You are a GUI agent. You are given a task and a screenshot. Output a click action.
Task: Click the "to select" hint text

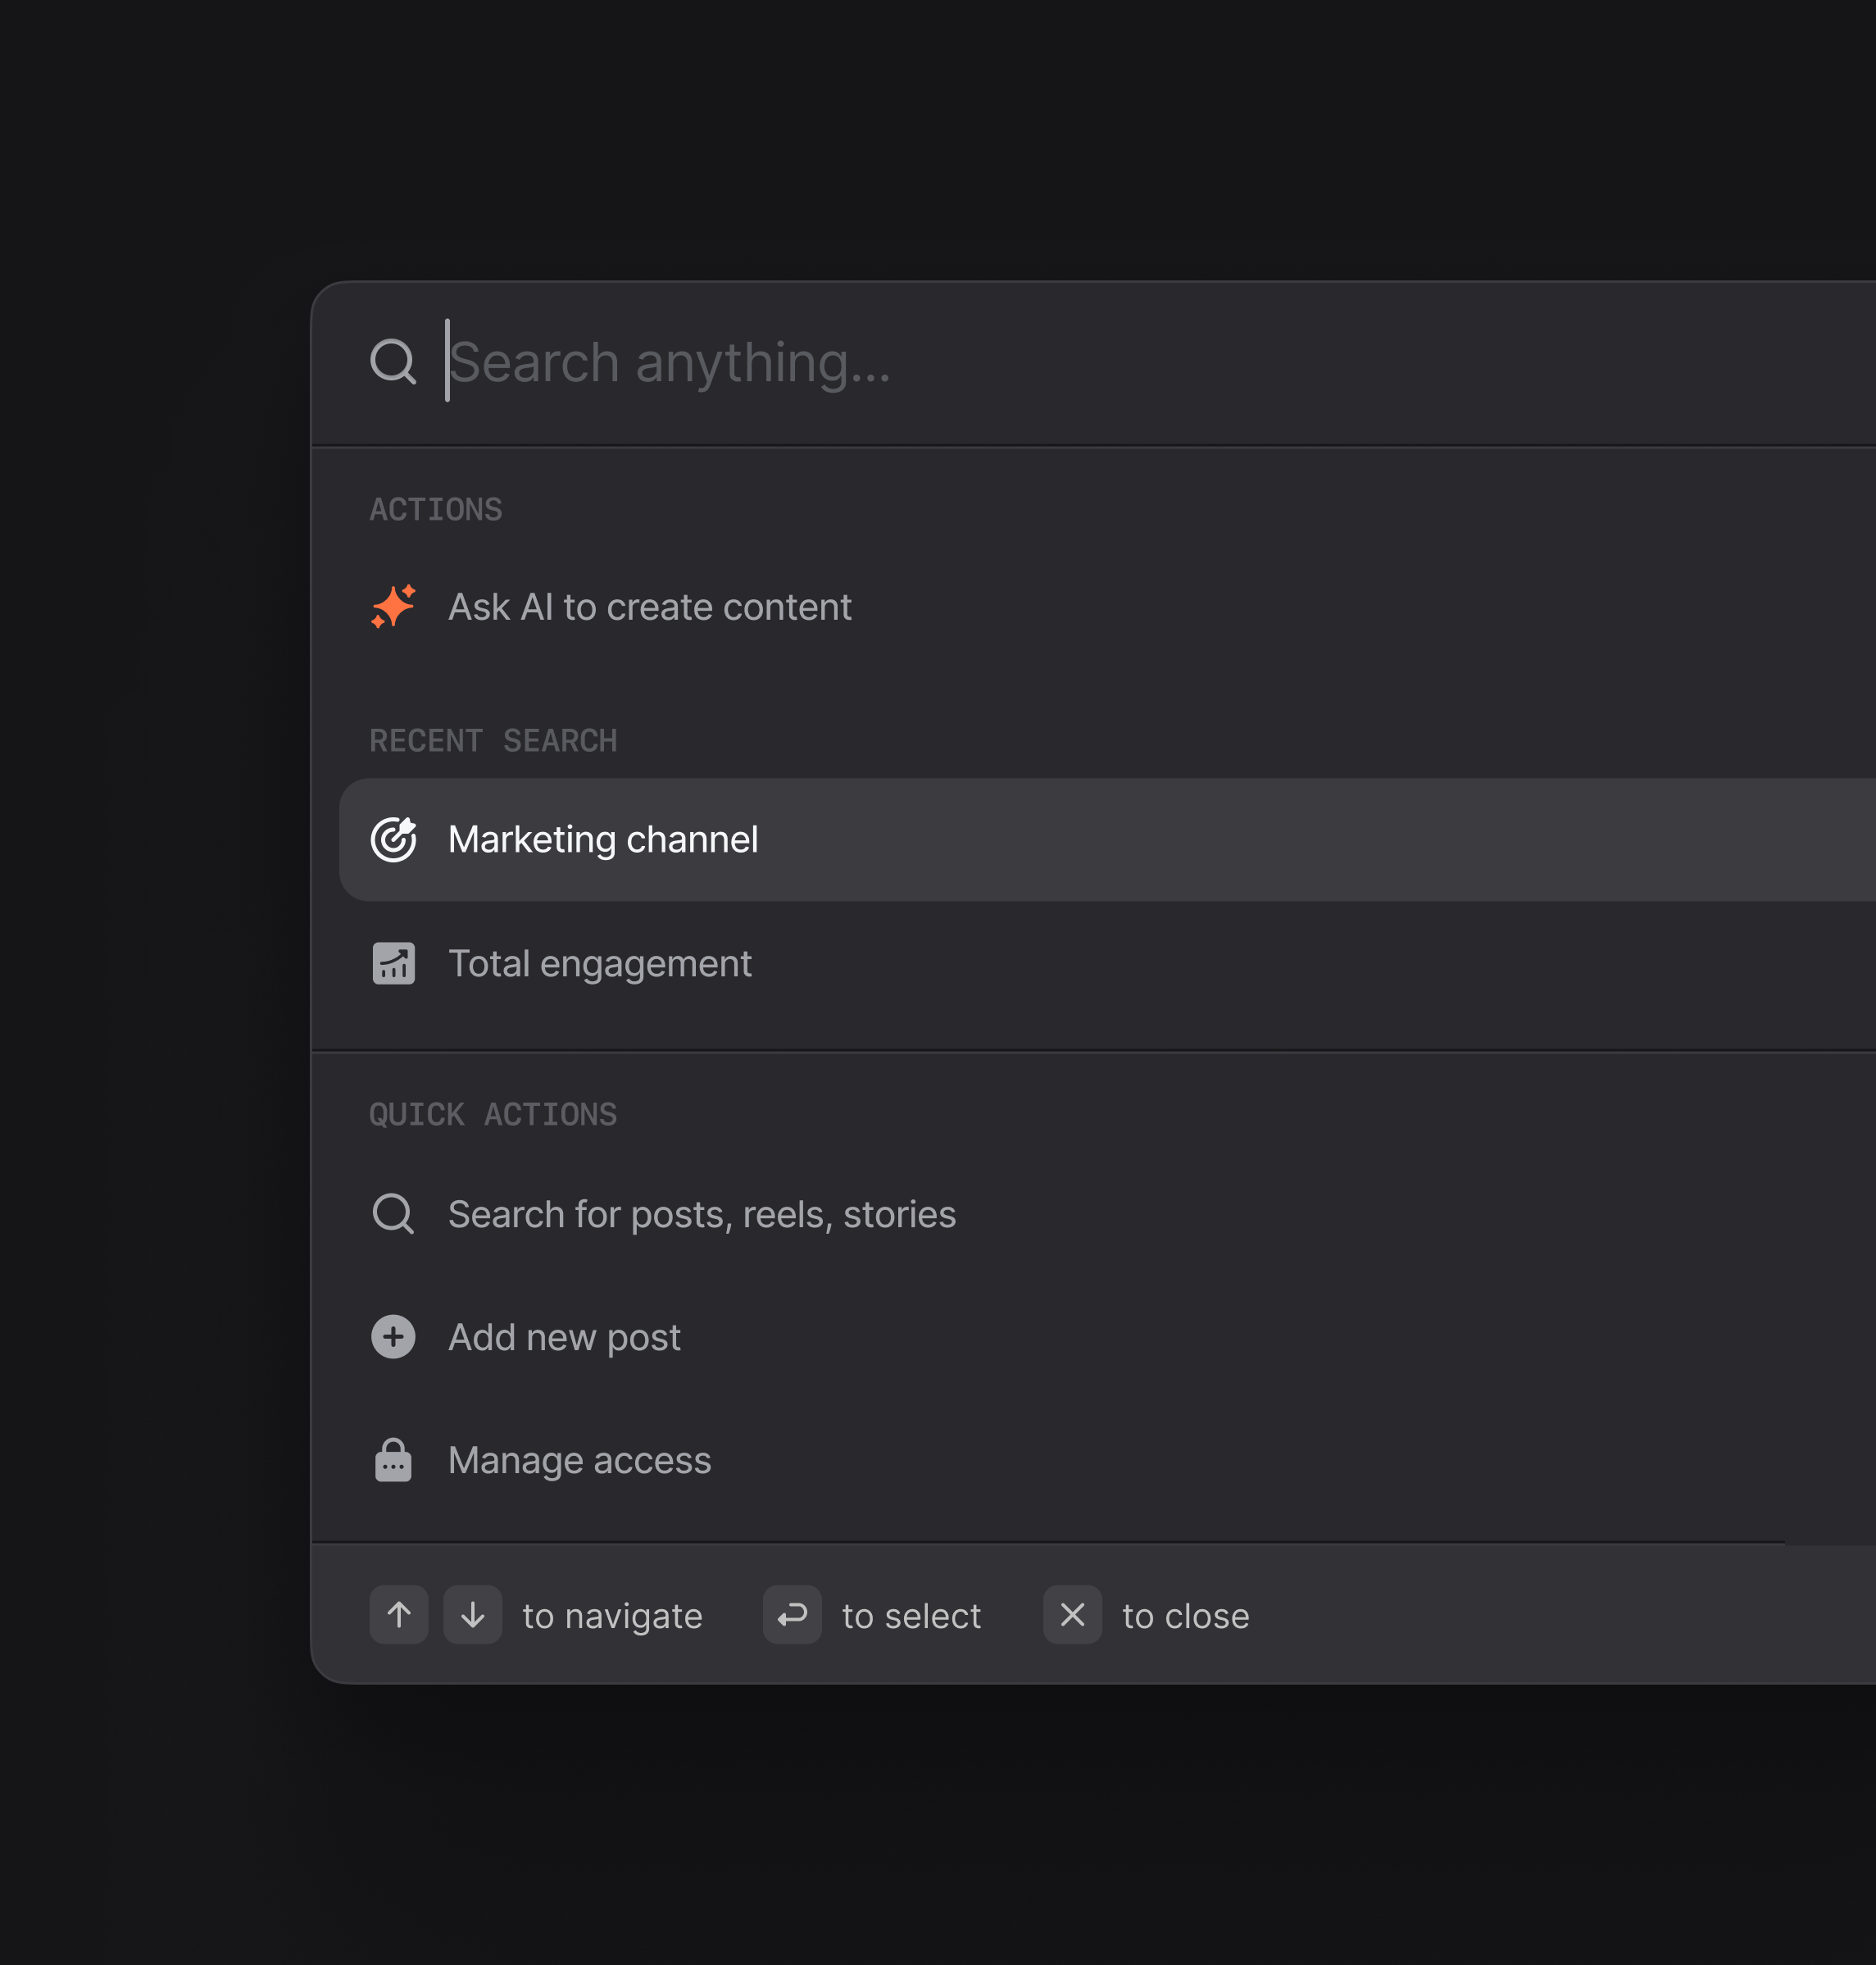(x=911, y=1616)
